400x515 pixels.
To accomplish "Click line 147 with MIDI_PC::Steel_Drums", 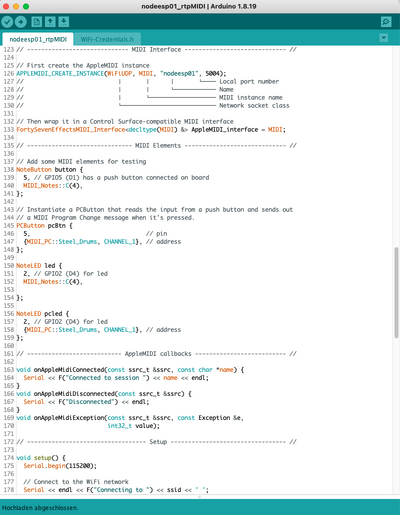I will point(102,241).
